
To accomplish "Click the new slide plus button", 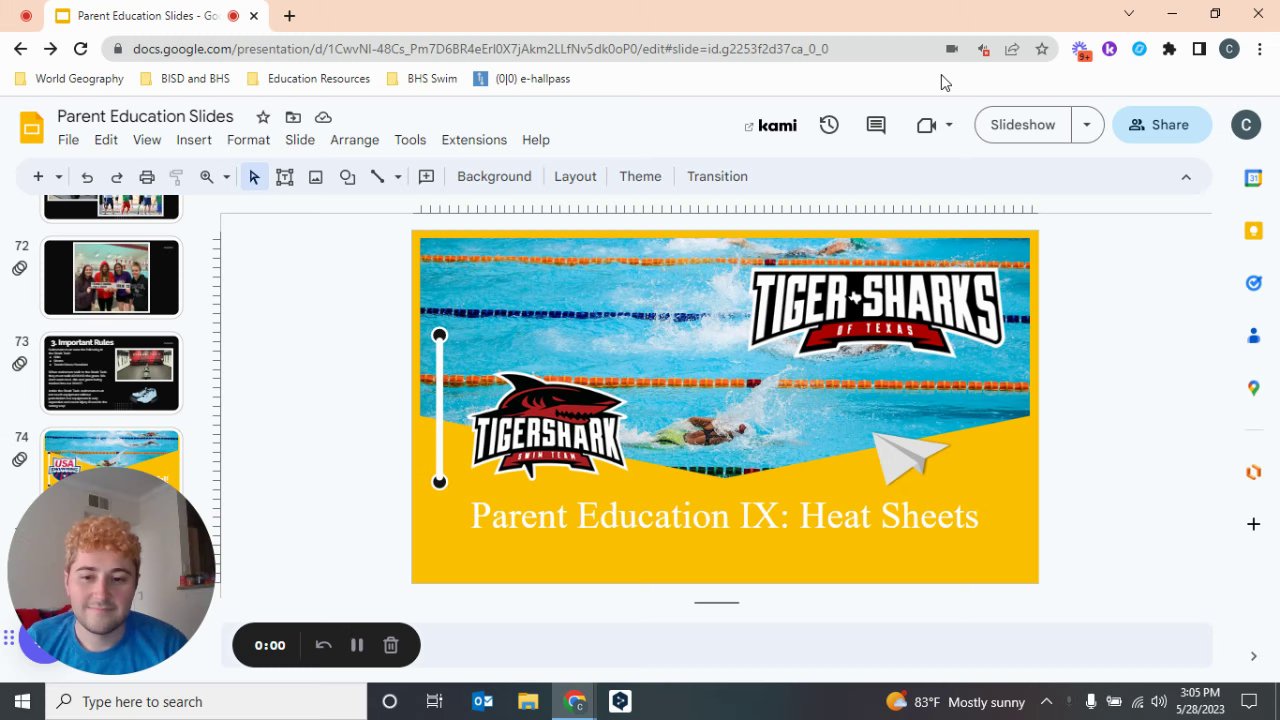I will (38, 177).
